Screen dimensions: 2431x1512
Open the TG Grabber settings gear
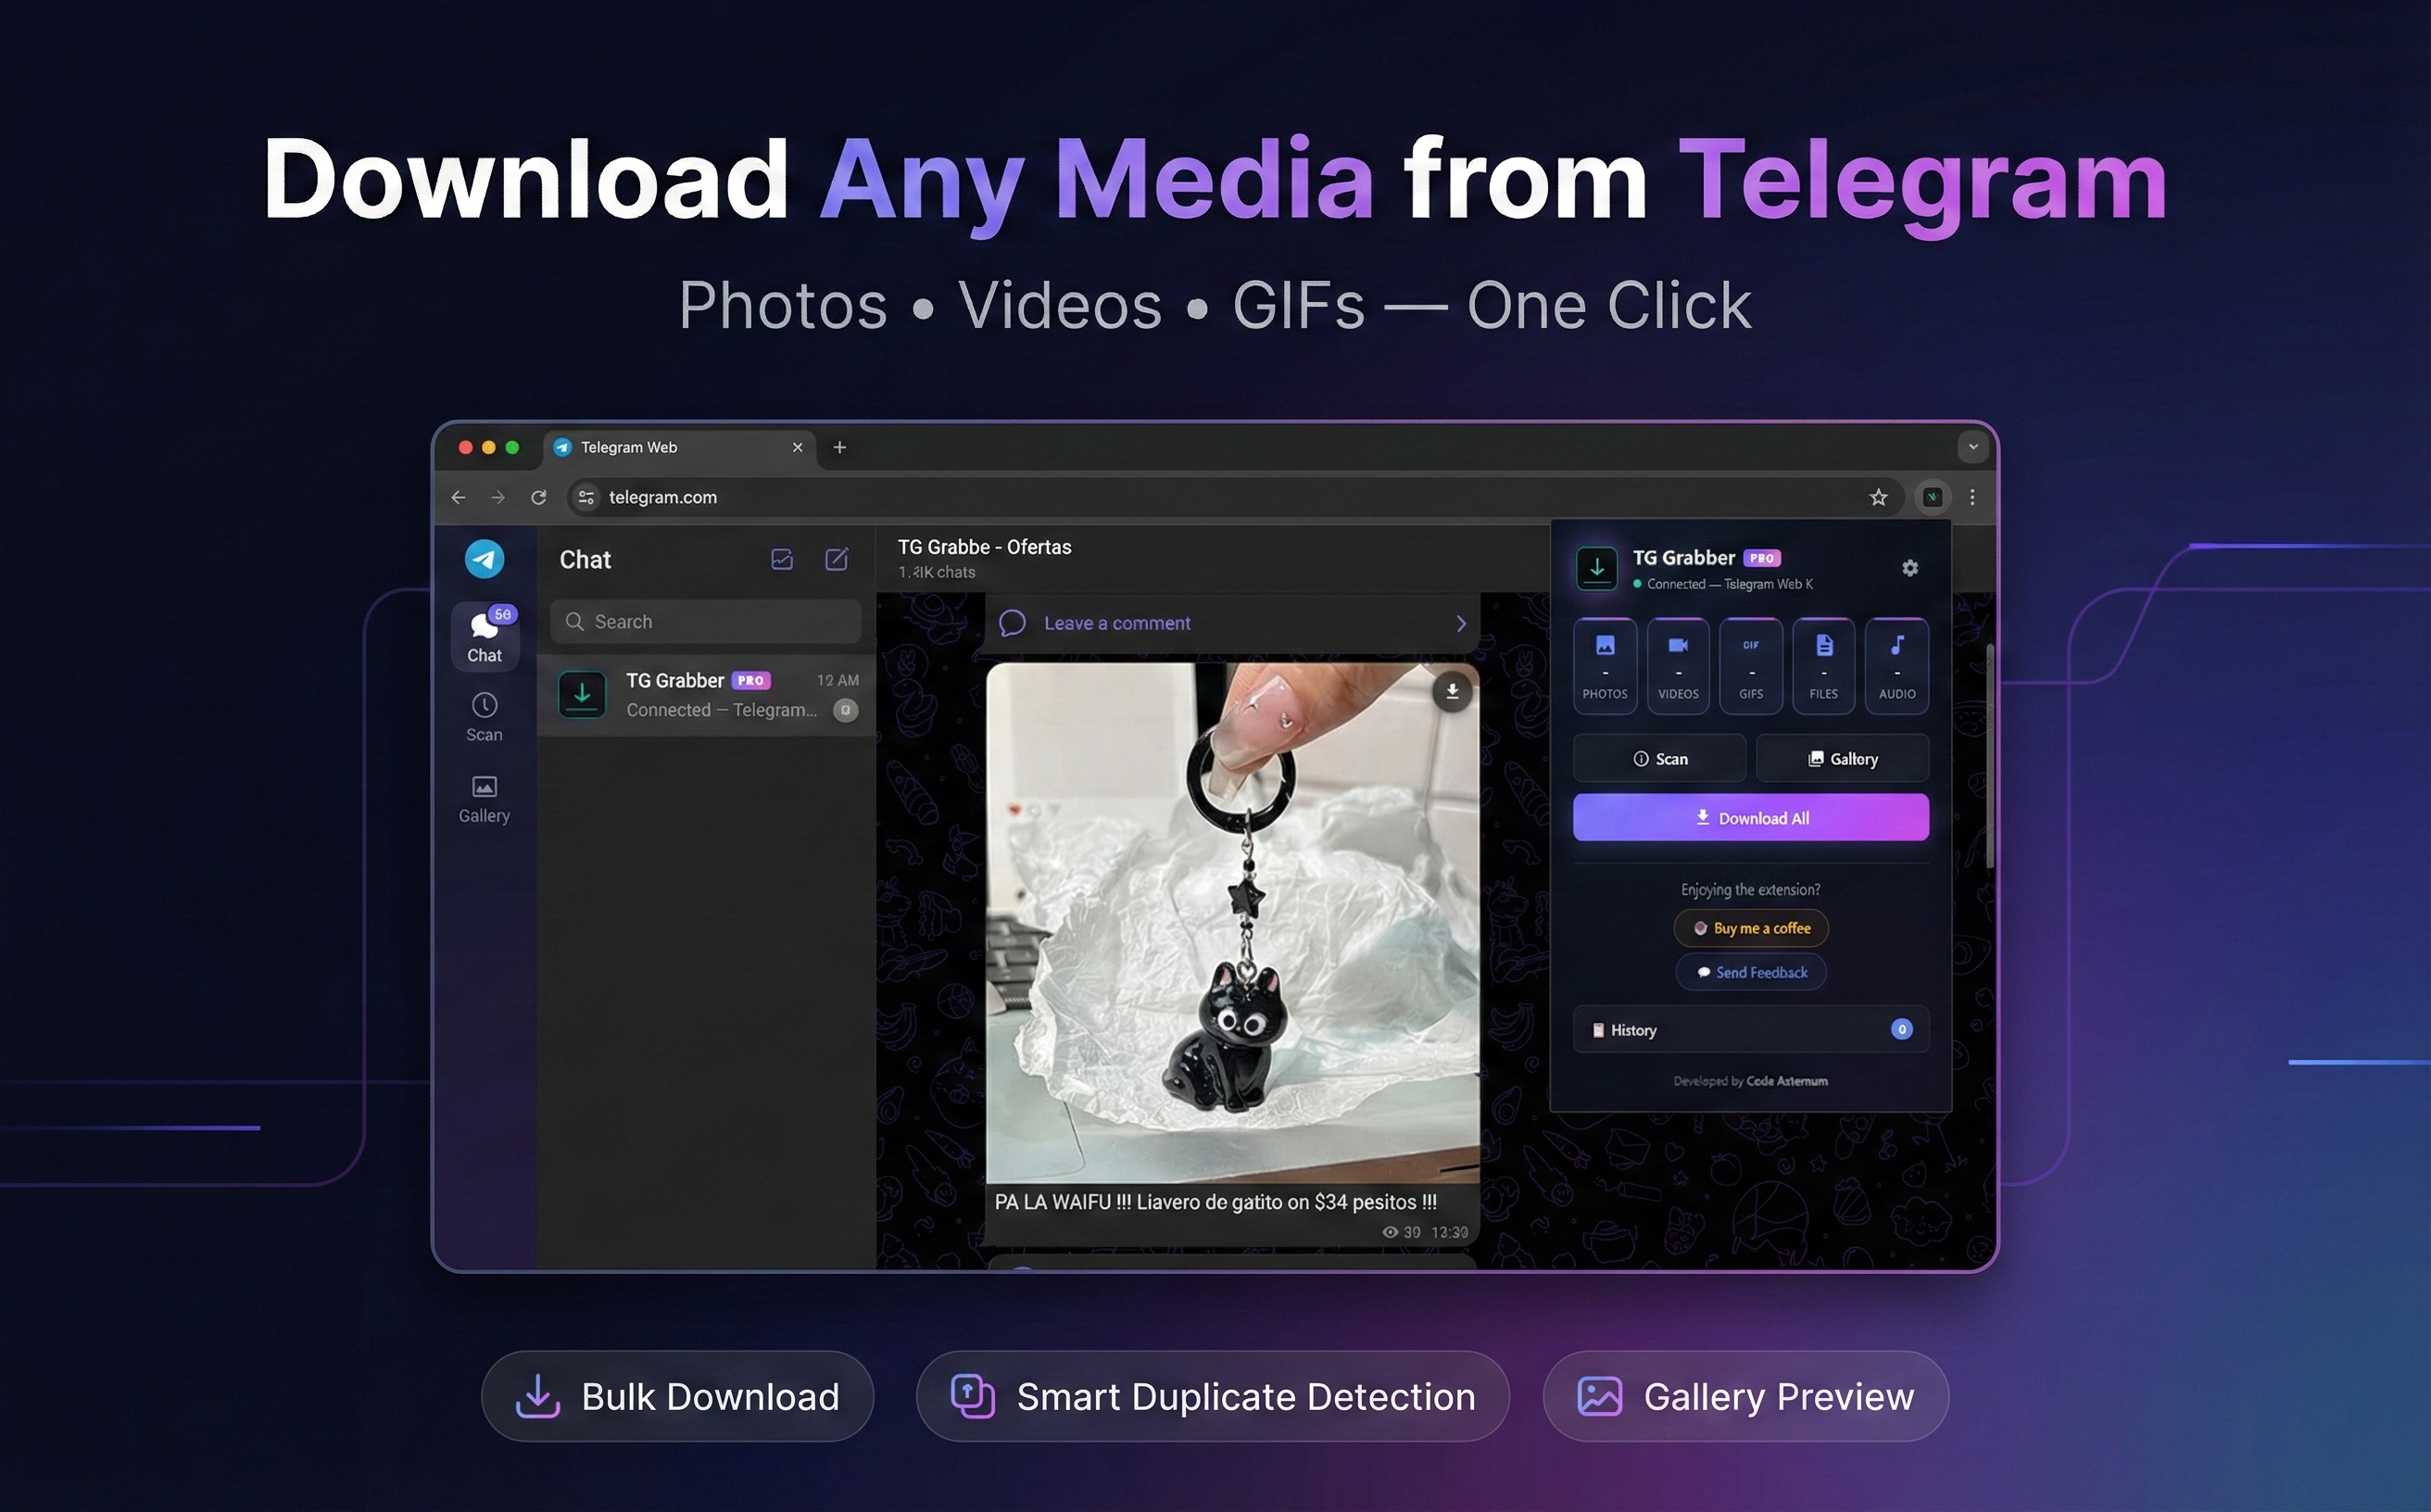[x=1909, y=568]
